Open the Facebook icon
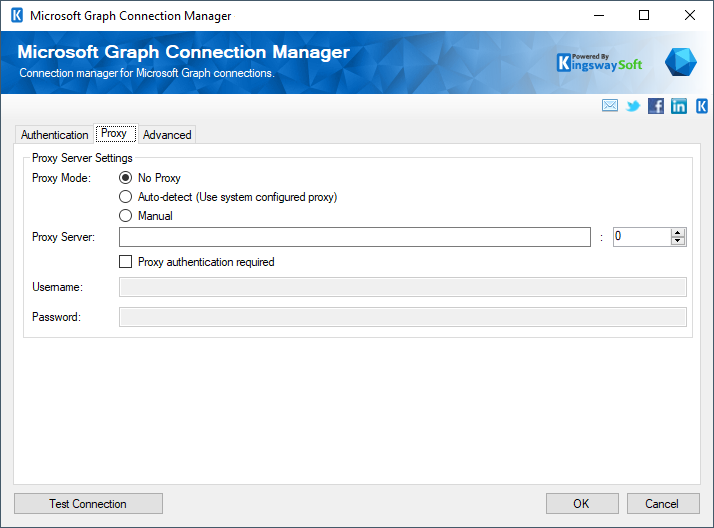 pos(656,106)
